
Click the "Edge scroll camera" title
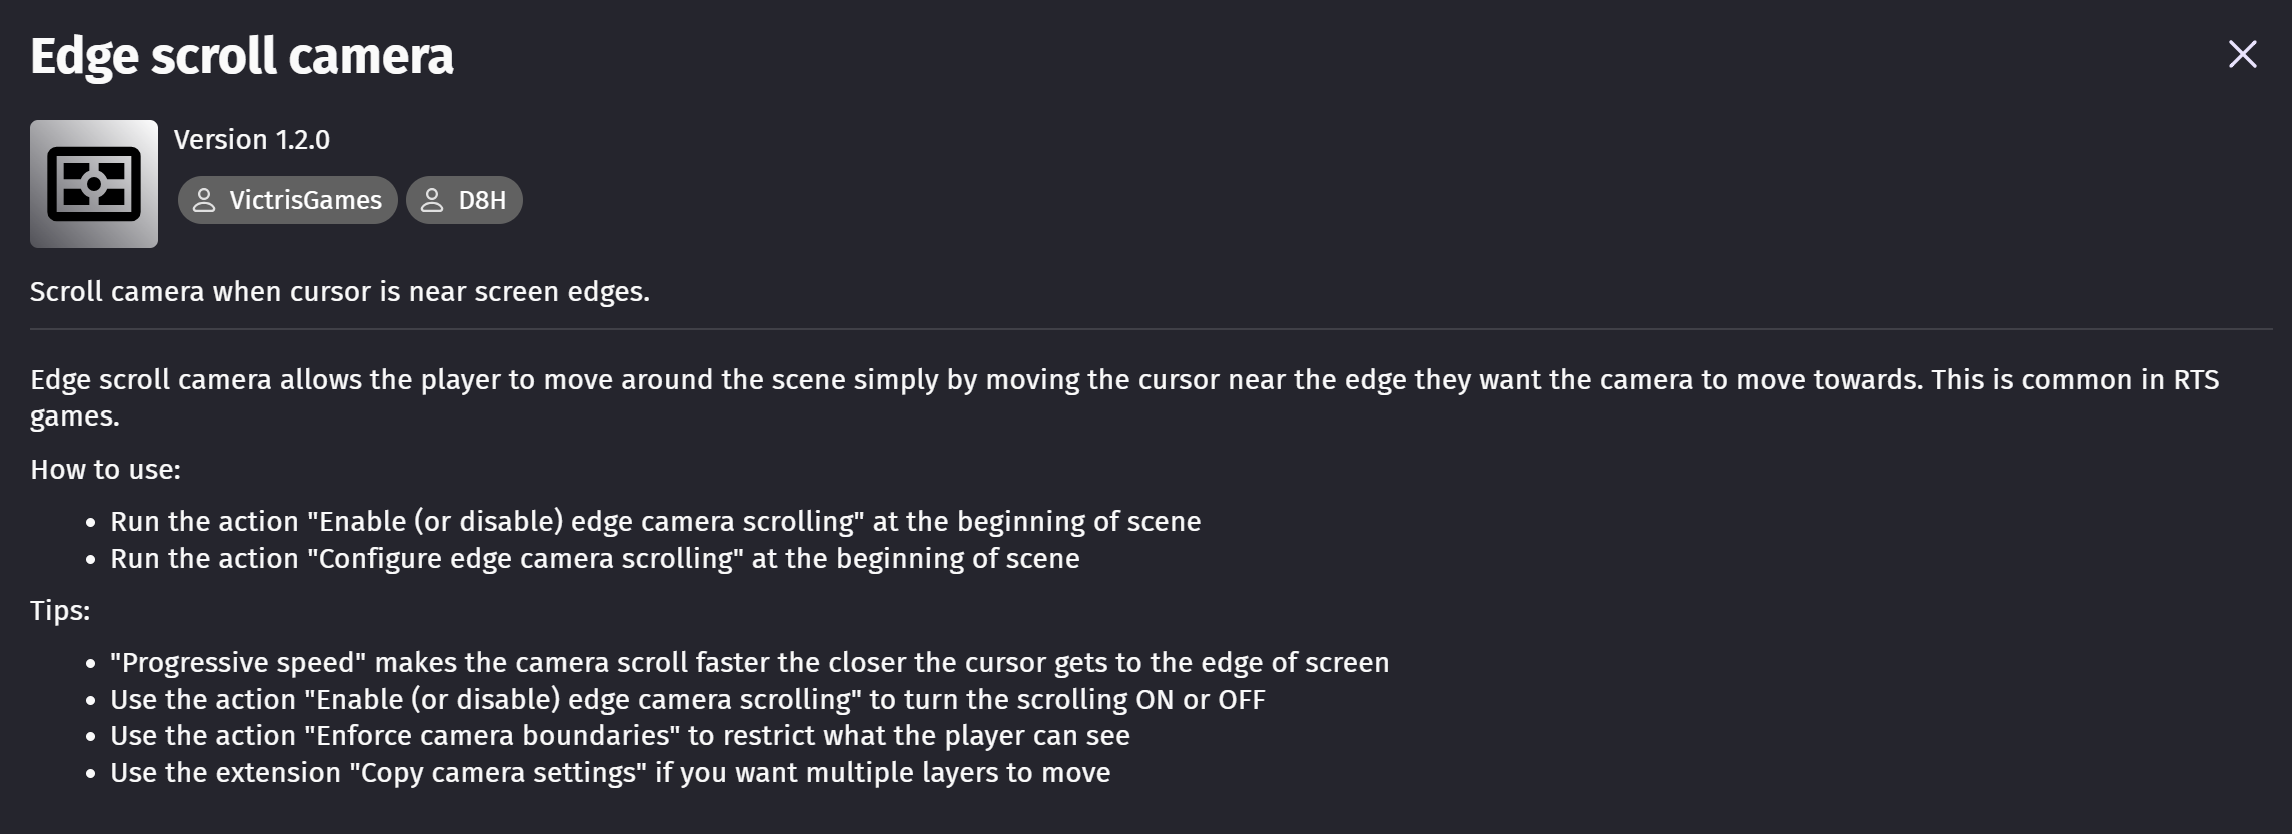(242, 56)
